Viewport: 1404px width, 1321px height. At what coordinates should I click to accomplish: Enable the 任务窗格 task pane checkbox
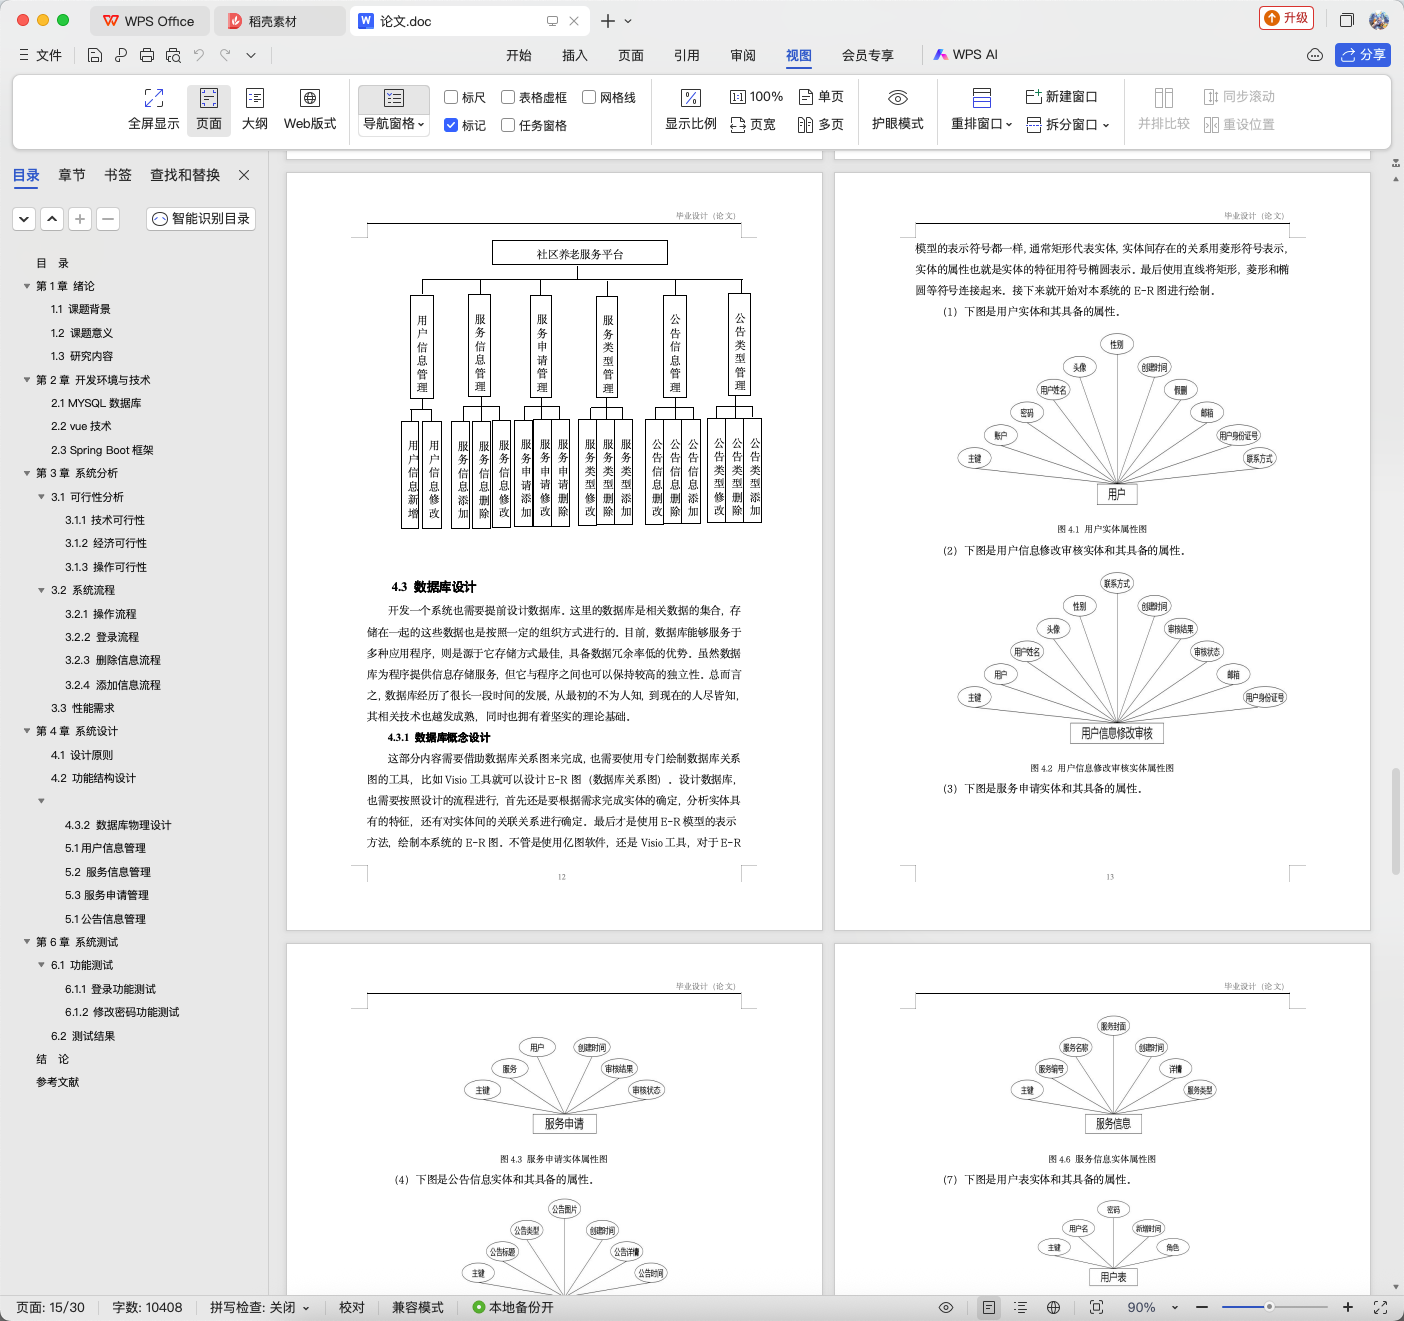click(x=534, y=125)
